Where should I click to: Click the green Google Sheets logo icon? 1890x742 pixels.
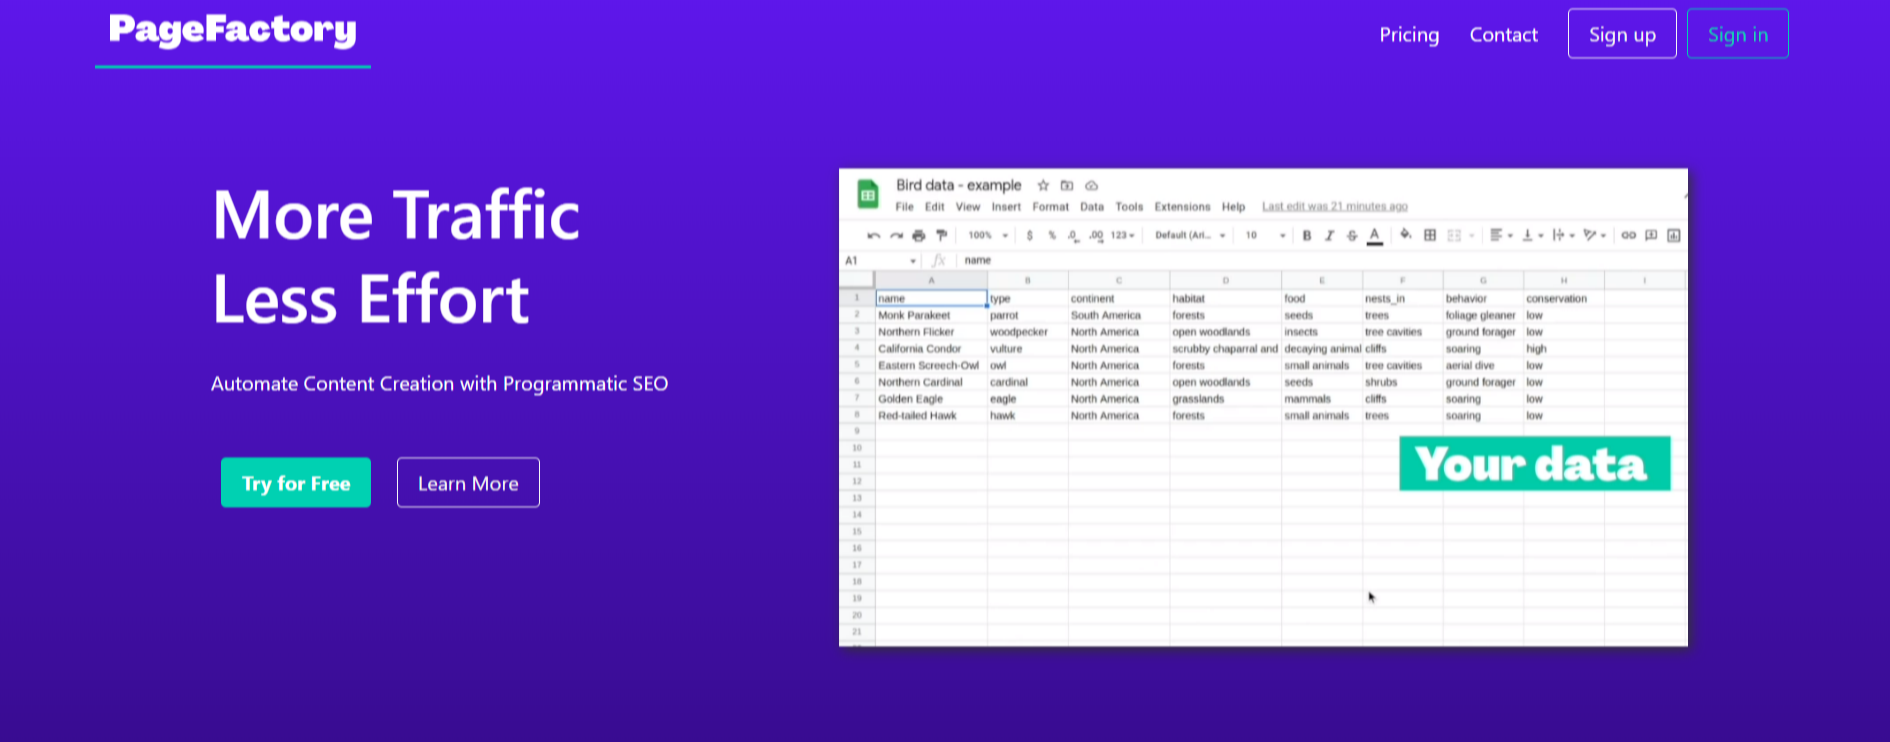point(867,195)
